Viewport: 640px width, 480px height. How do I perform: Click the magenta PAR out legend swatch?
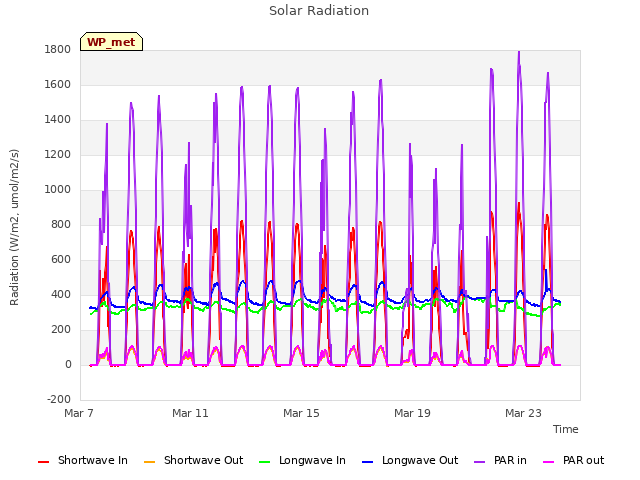tap(549, 462)
